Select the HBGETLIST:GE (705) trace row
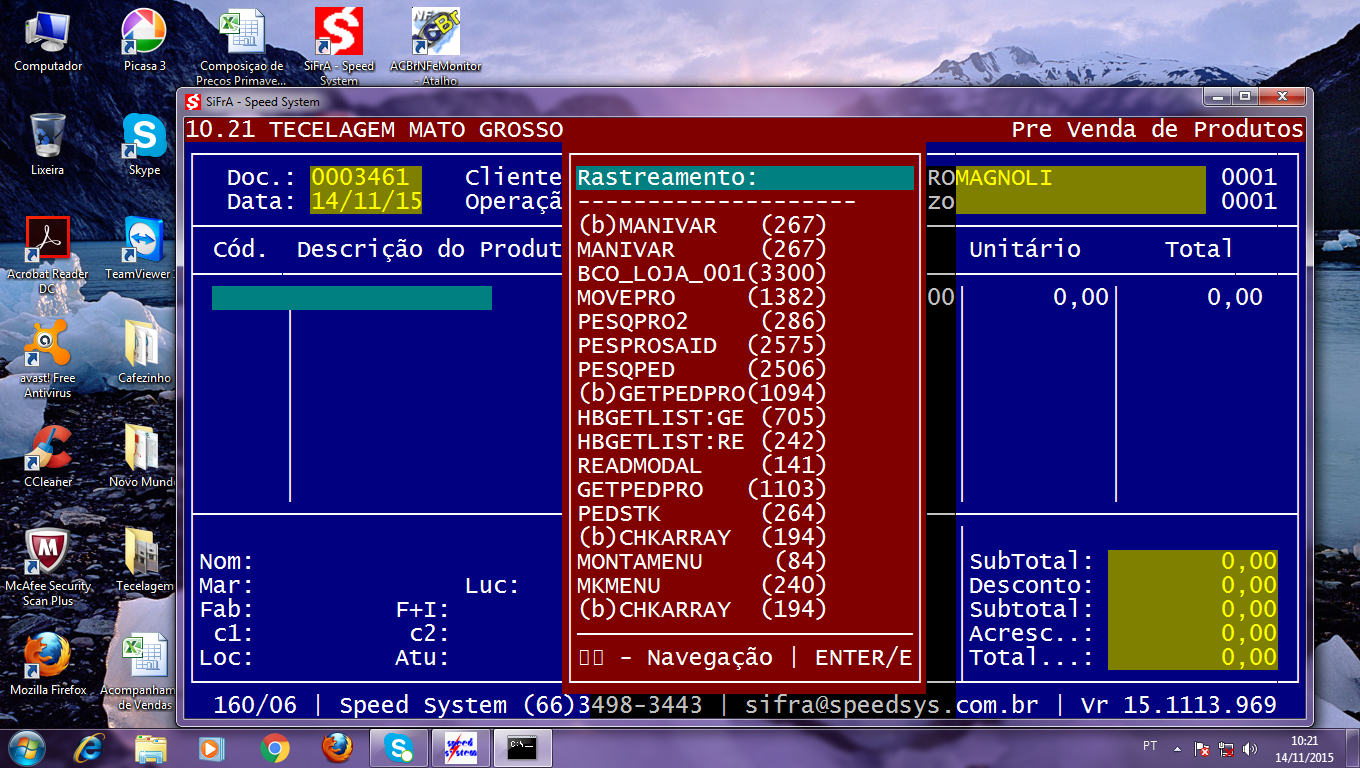 pos(702,418)
